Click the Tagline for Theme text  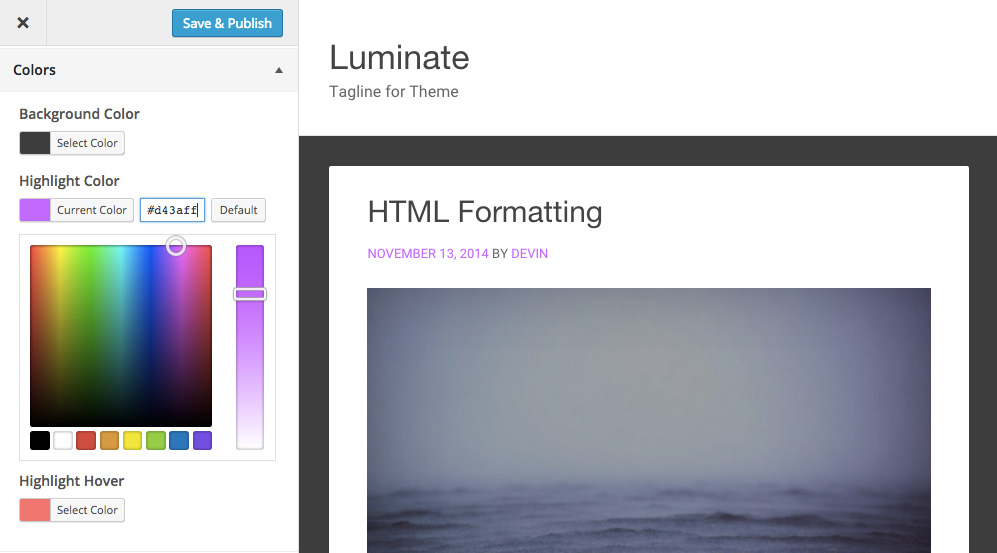click(x=394, y=92)
